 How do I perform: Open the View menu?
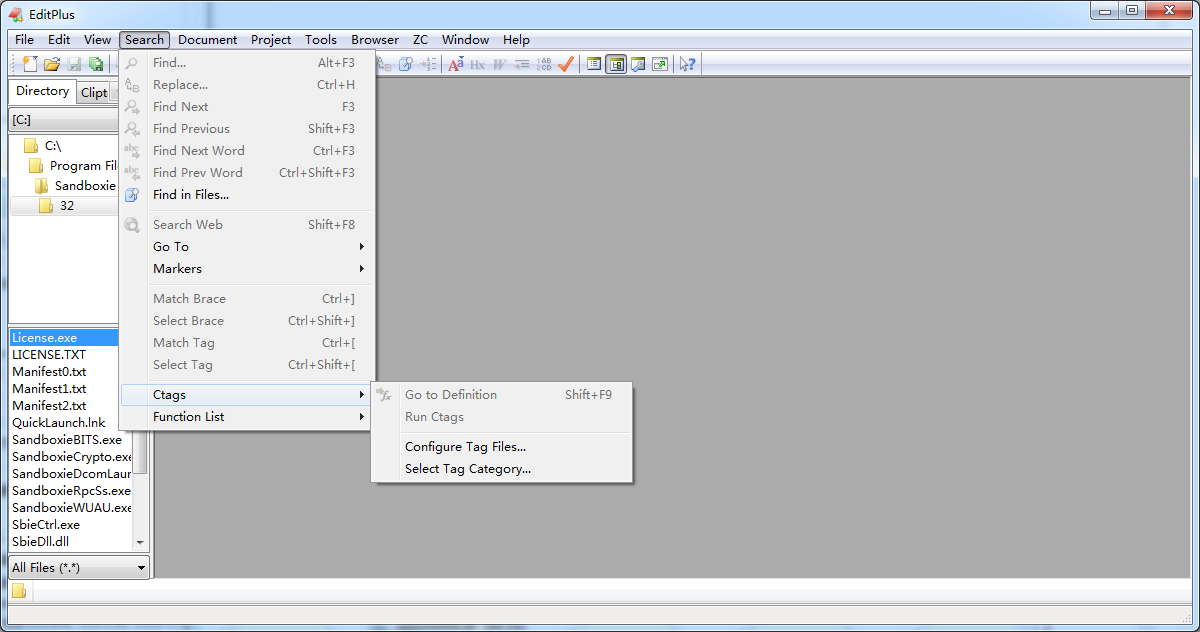click(x=97, y=40)
